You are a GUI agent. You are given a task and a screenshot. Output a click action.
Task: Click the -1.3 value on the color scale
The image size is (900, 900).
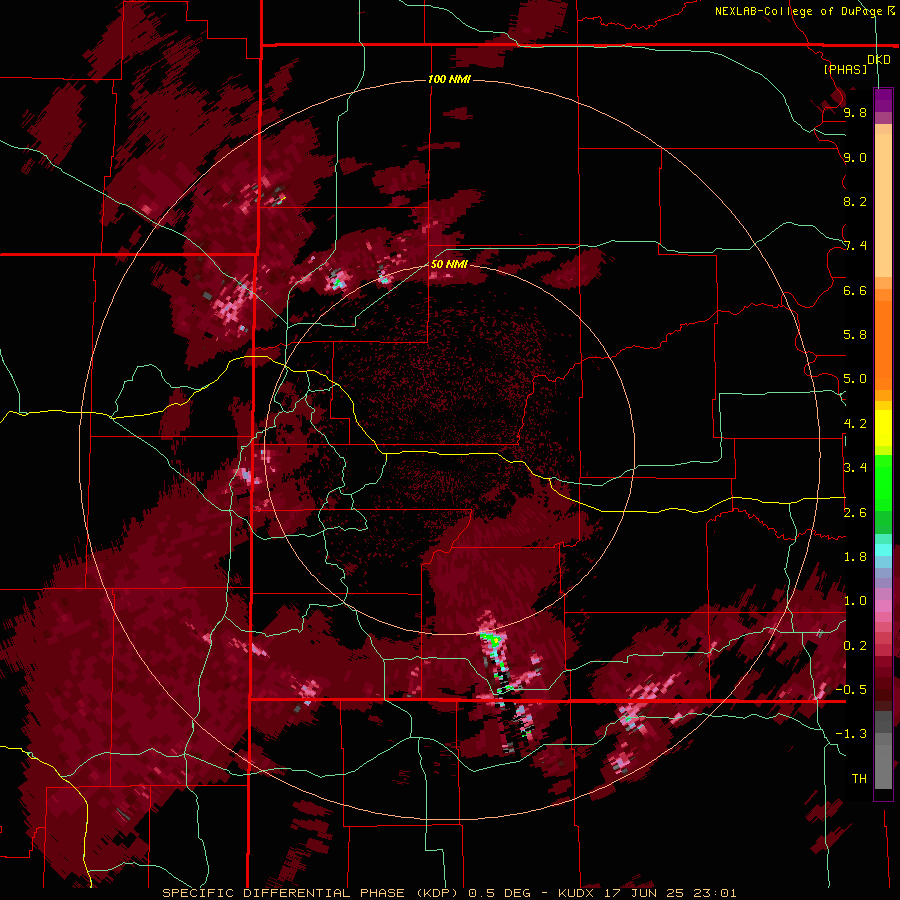point(851,734)
